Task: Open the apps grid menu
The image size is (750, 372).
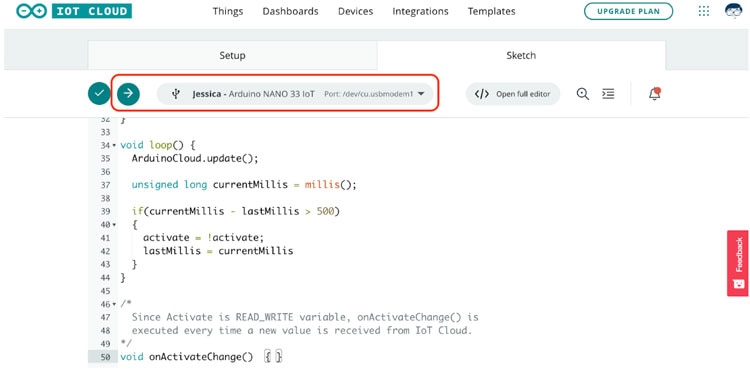Action: pyautogui.click(x=704, y=11)
